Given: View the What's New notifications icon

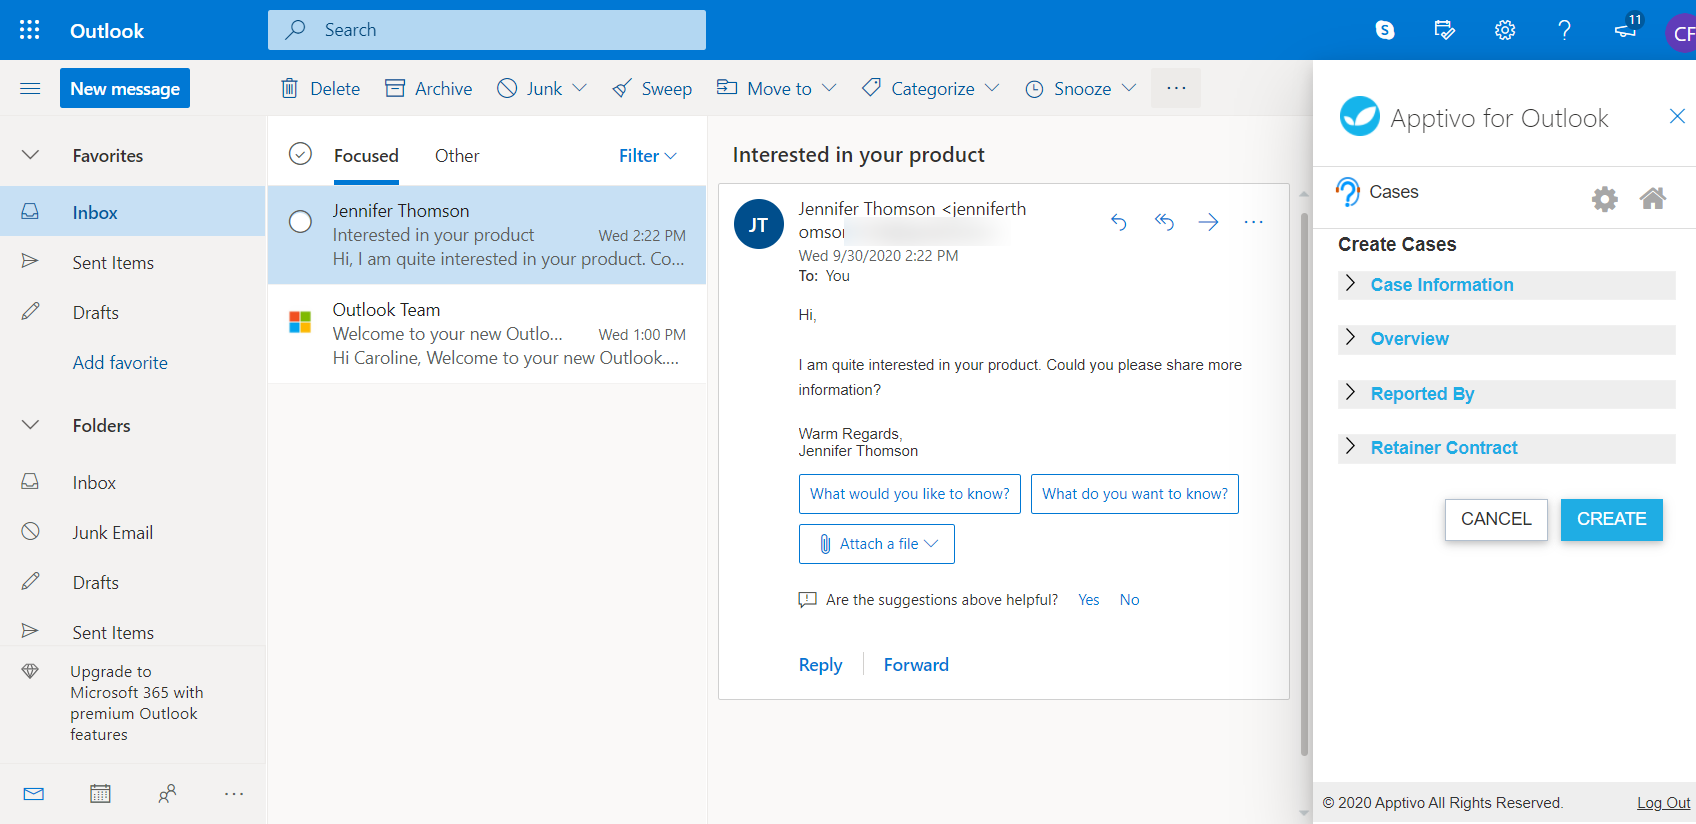Looking at the screenshot, I should (1626, 29).
